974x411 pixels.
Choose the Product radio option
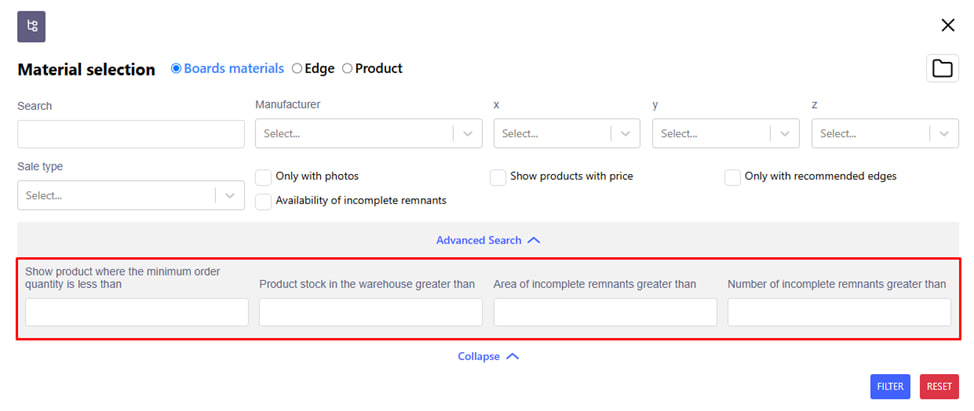tap(347, 69)
